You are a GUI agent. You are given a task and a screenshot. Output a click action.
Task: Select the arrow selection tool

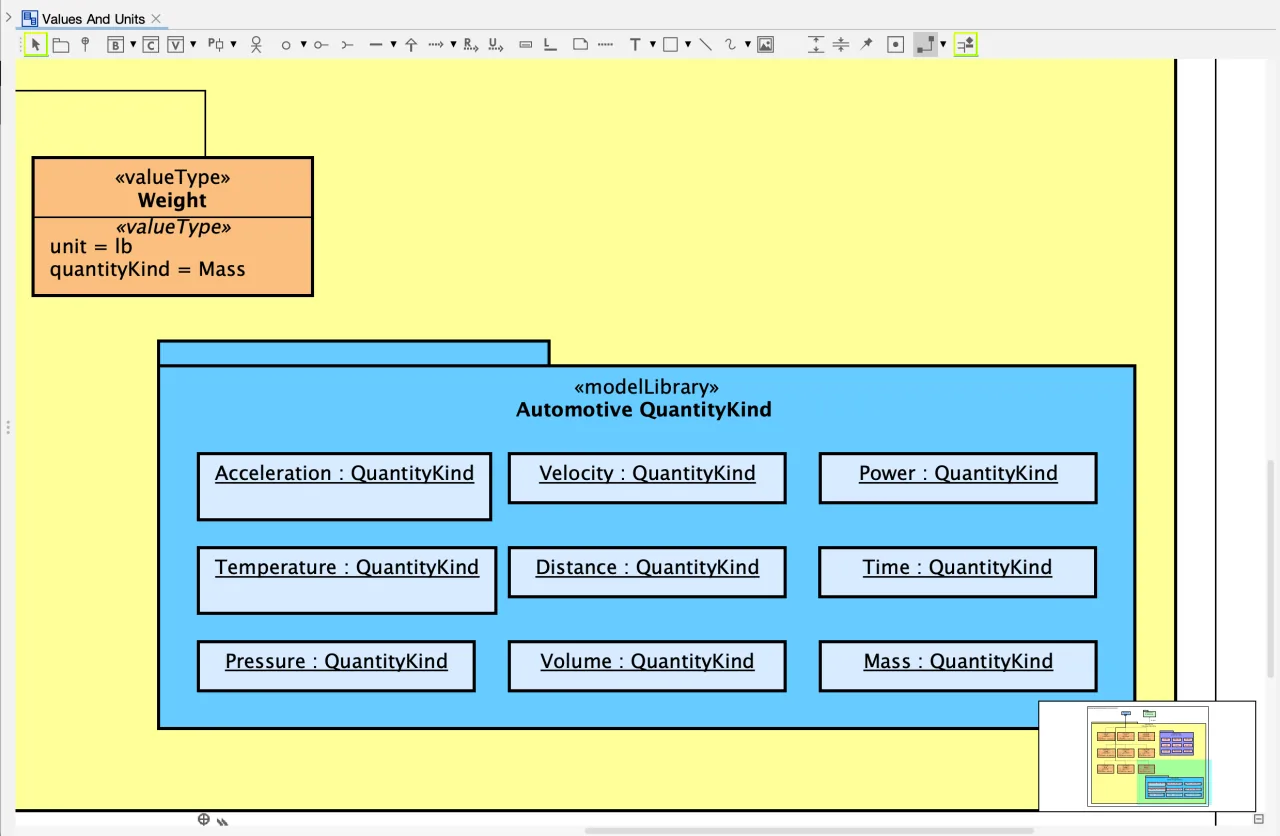pyautogui.click(x=36, y=44)
